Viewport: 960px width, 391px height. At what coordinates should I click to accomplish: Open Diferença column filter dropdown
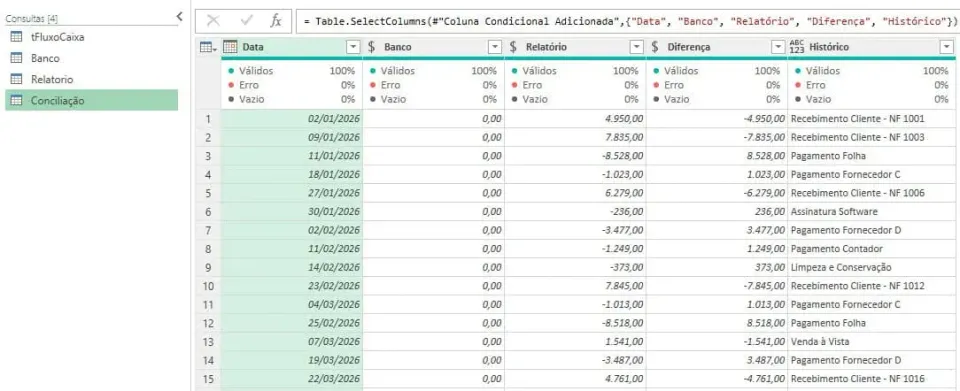[x=779, y=47]
